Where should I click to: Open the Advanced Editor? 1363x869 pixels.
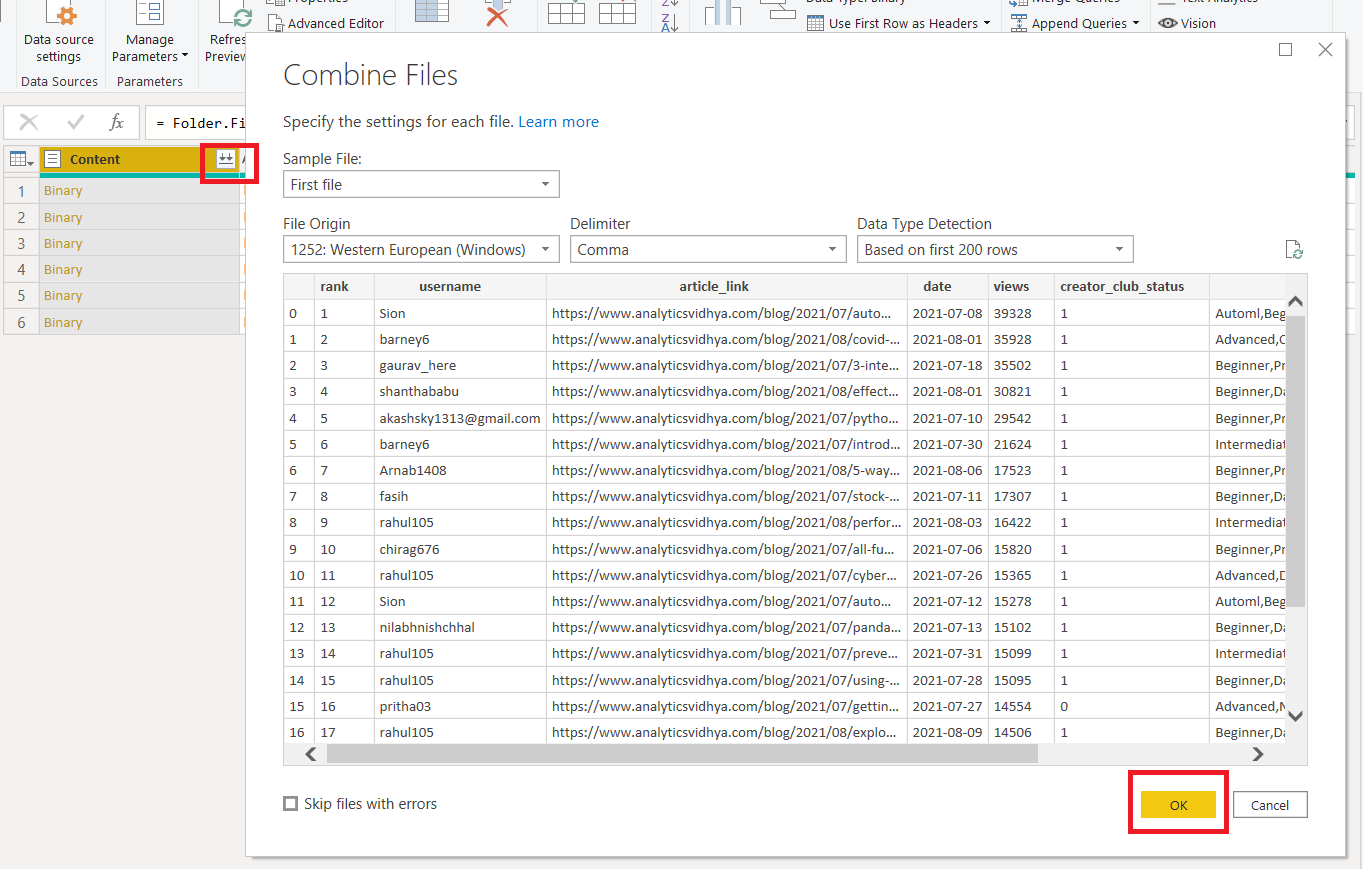pyautogui.click(x=327, y=22)
